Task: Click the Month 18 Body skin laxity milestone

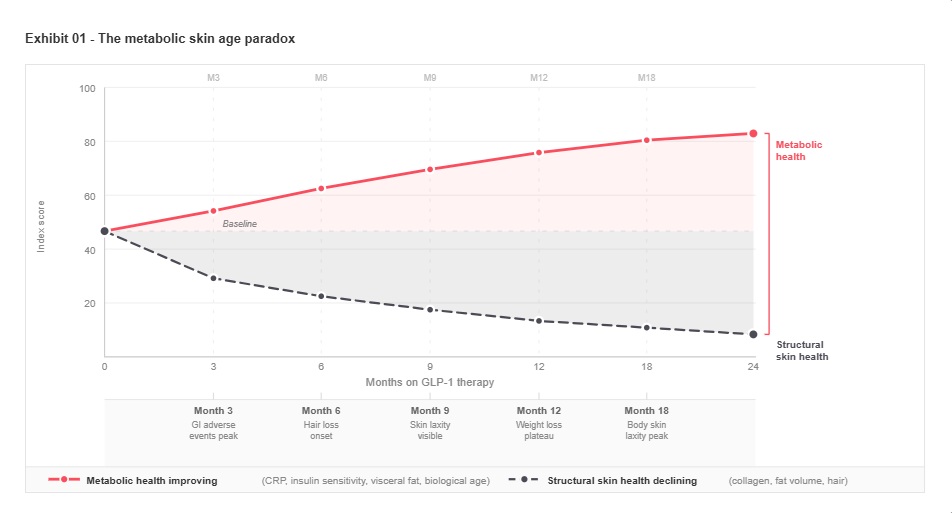Action: pos(647,423)
